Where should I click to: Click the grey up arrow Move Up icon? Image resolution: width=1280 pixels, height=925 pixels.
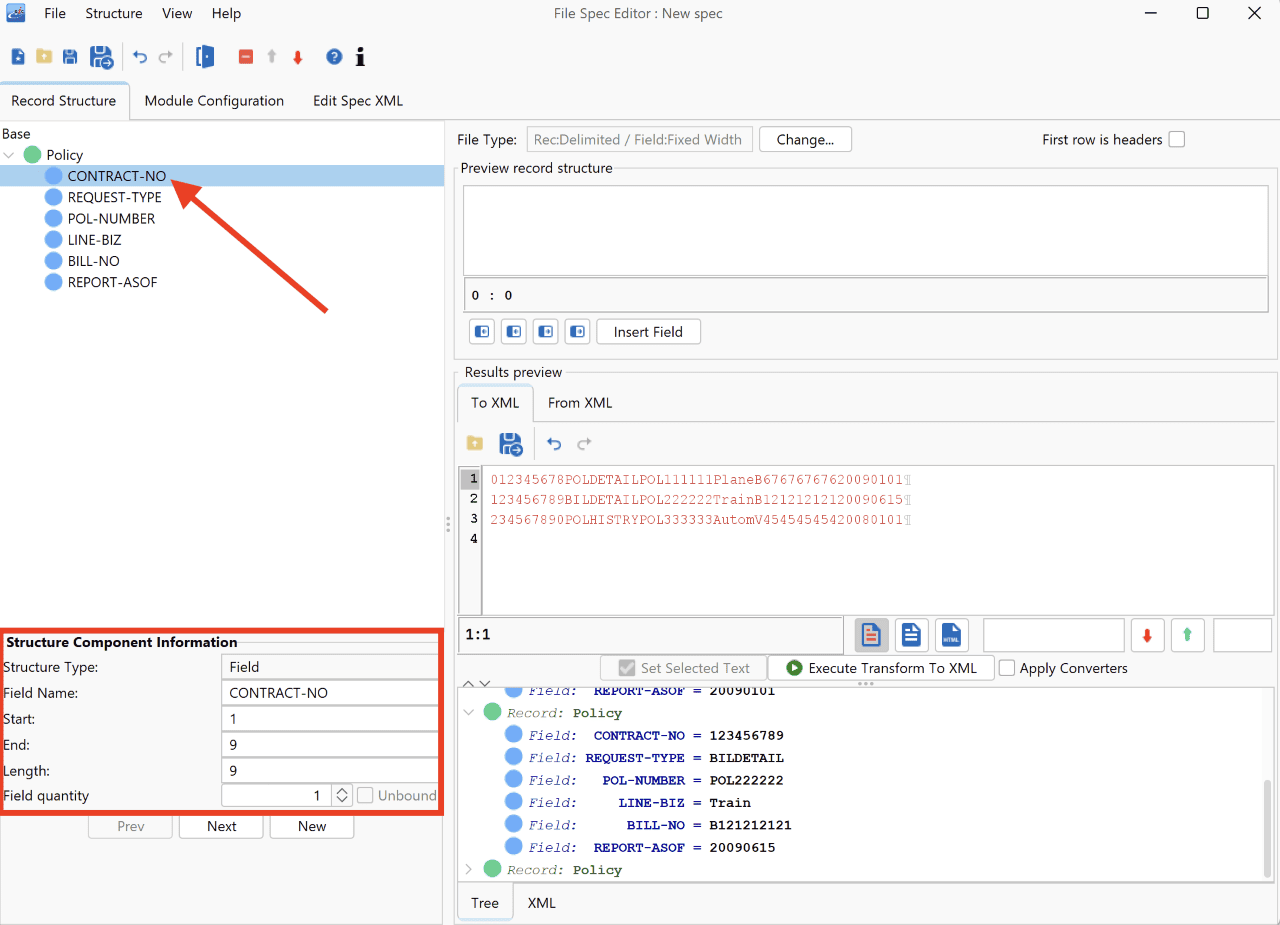271,57
